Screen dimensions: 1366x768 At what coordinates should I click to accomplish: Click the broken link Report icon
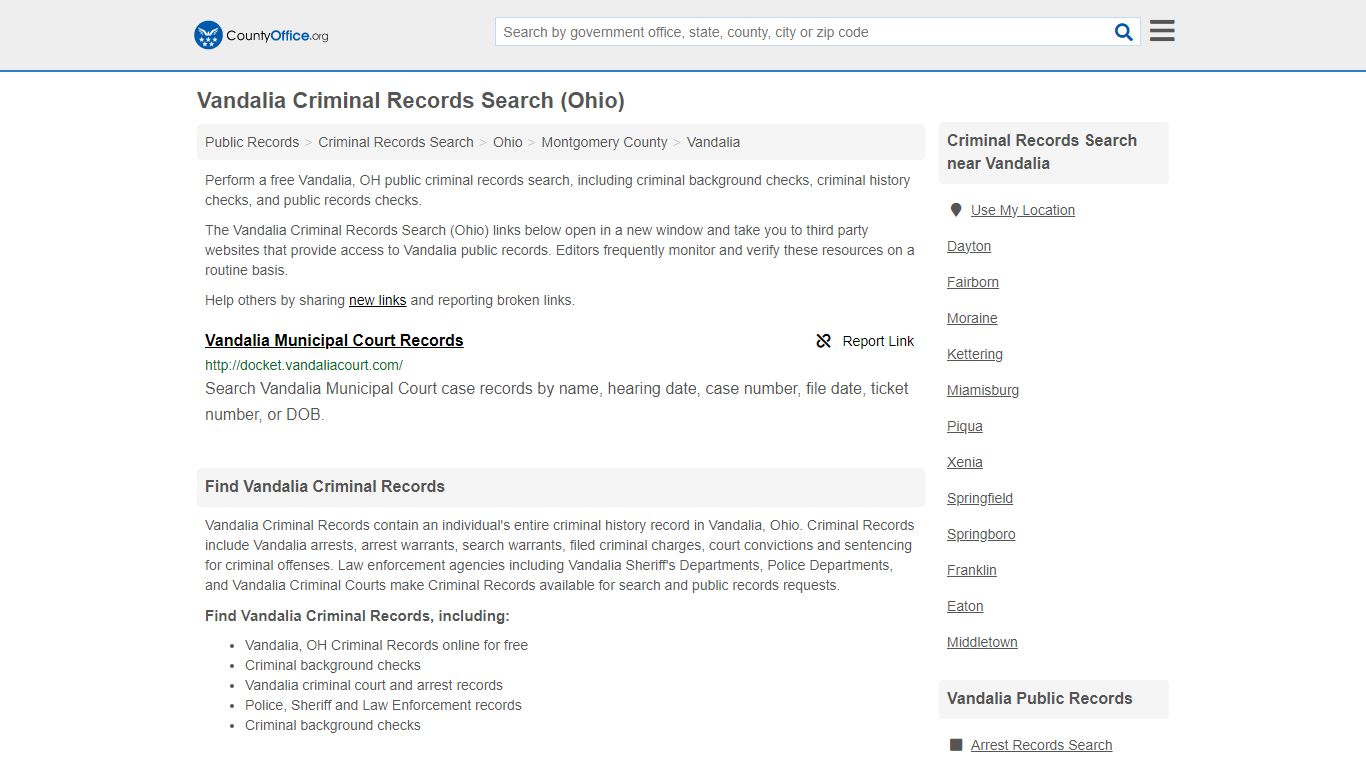click(x=824, y=341)
